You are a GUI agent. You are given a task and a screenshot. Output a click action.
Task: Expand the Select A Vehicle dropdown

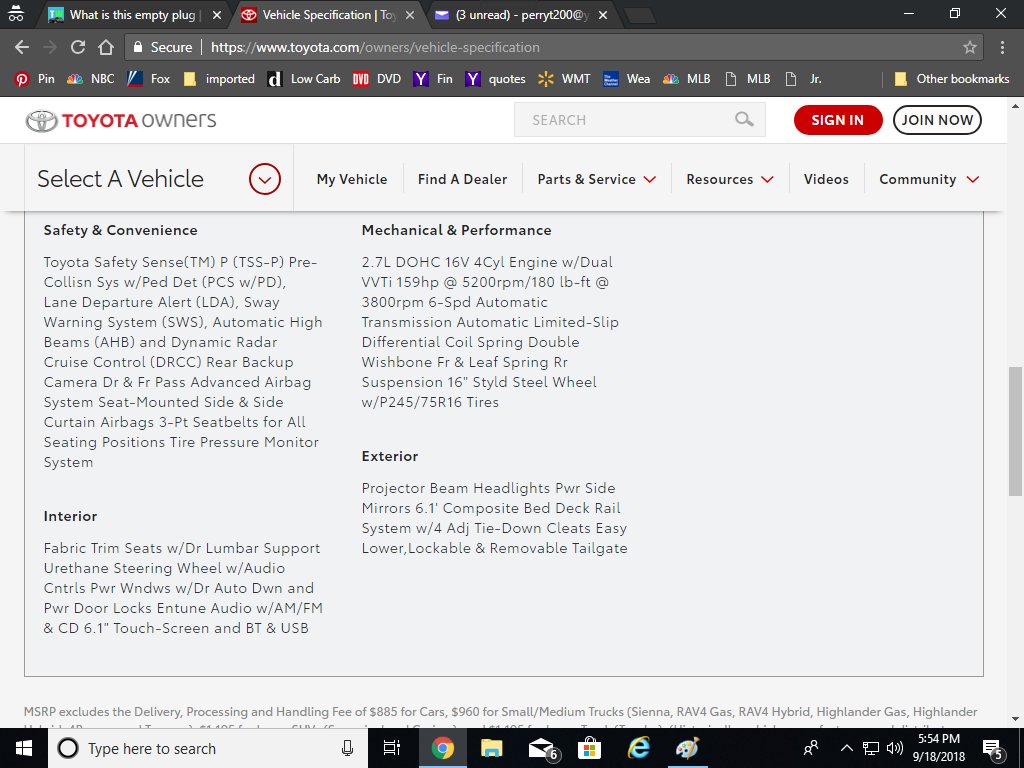(x=264, y=179)
